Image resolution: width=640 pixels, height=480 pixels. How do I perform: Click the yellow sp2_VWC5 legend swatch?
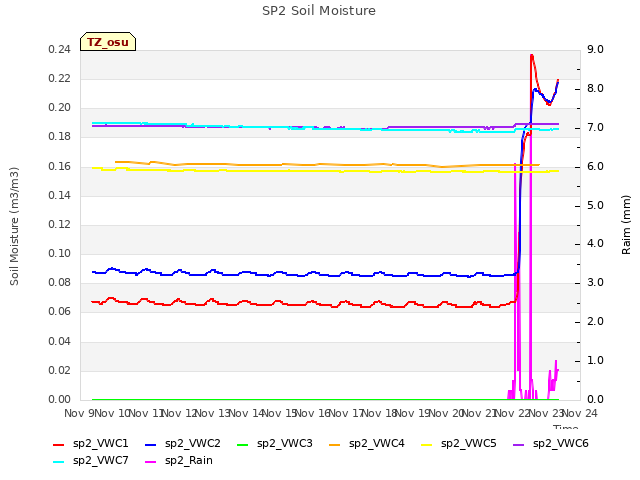(427, 445)
